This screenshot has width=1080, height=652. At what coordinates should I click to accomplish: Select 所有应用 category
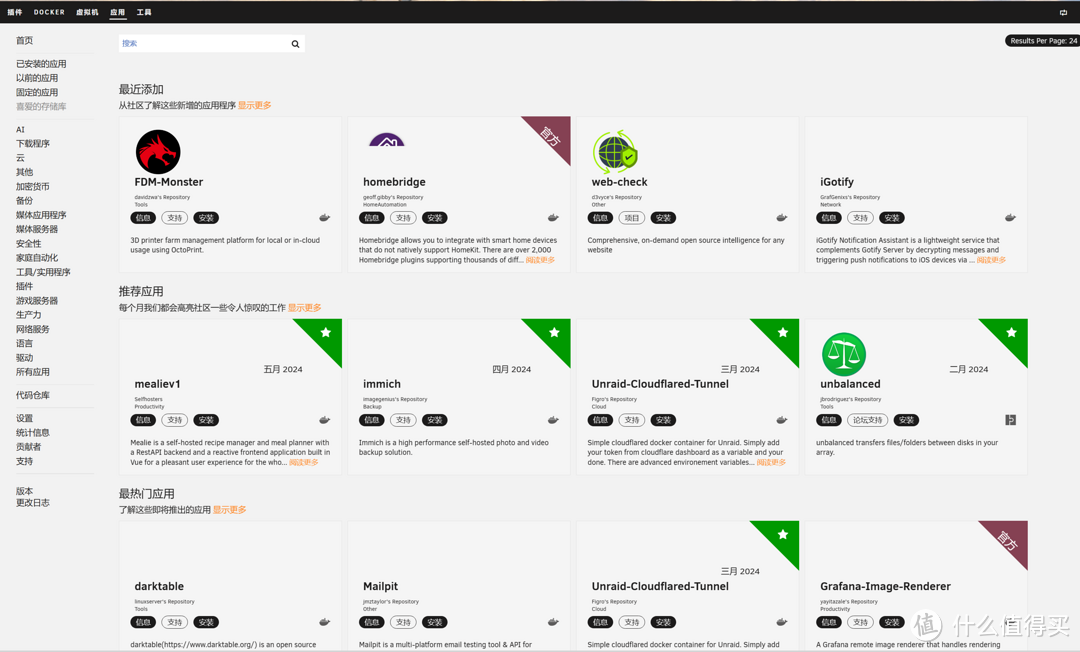coord(32,372)
